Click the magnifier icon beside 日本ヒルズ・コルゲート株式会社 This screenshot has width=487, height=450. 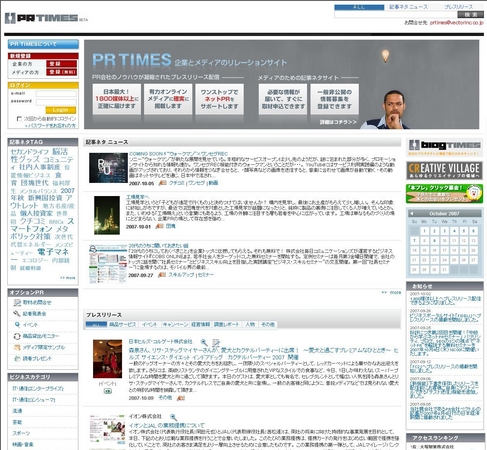tap(204, 342)
